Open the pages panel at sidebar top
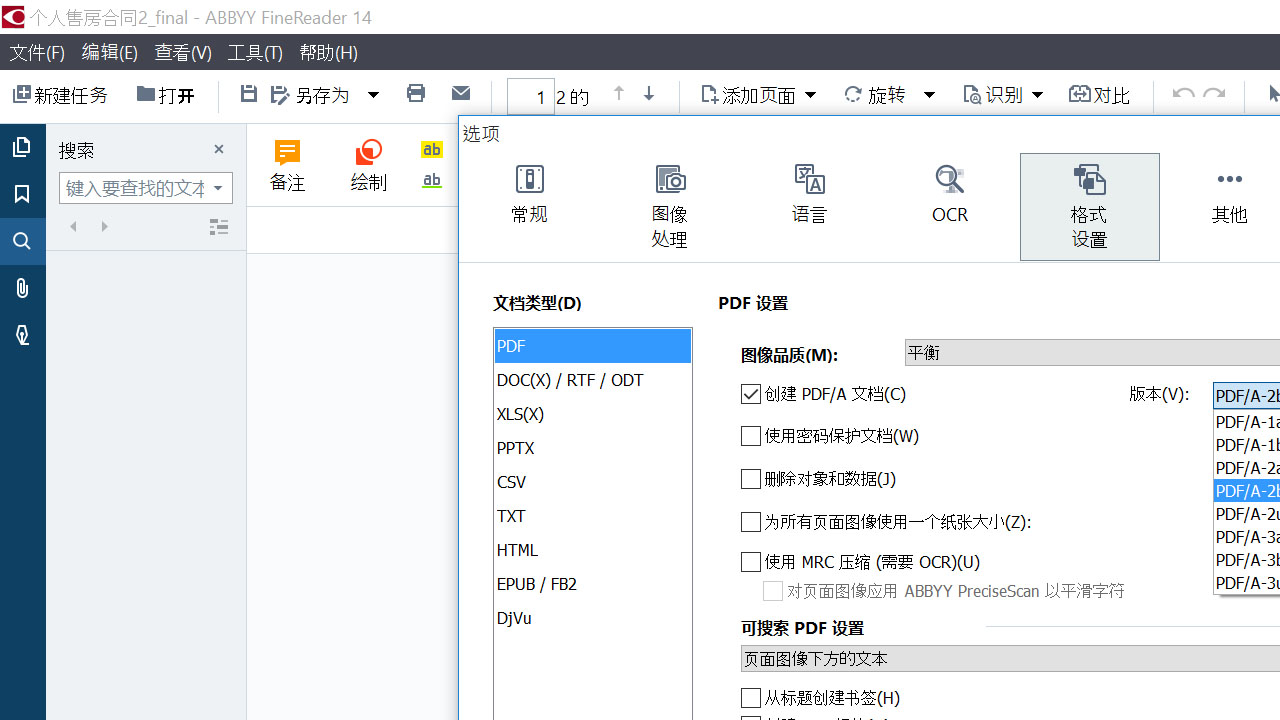This screenshot has width=1280, height=720. pyautogui.click(x=22, y=146)
